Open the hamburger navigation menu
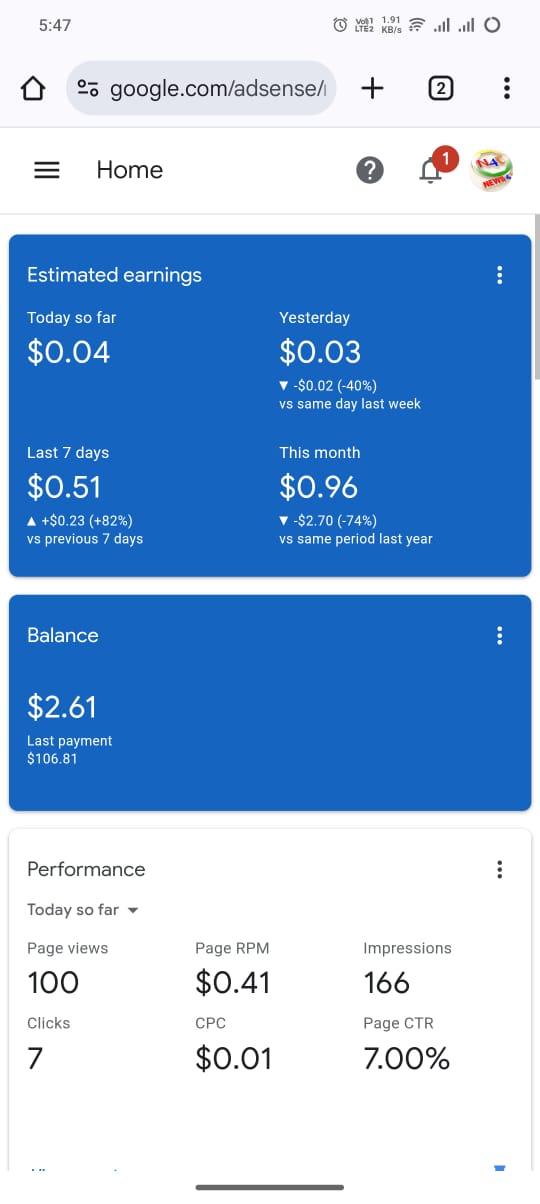540x1204 pixels. [47, 171]
